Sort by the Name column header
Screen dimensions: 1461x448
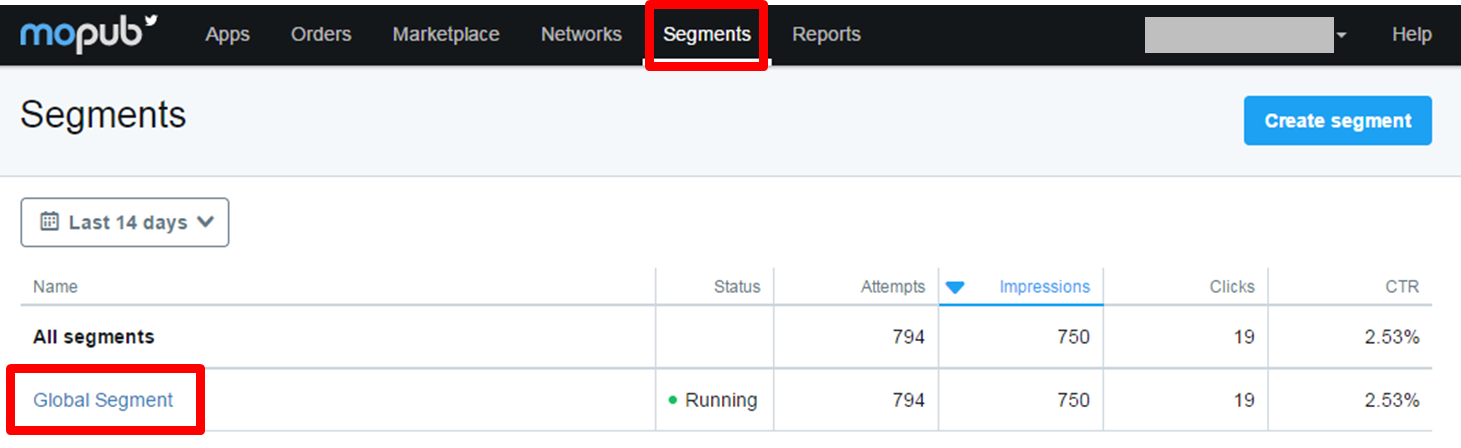pos(55,286)
